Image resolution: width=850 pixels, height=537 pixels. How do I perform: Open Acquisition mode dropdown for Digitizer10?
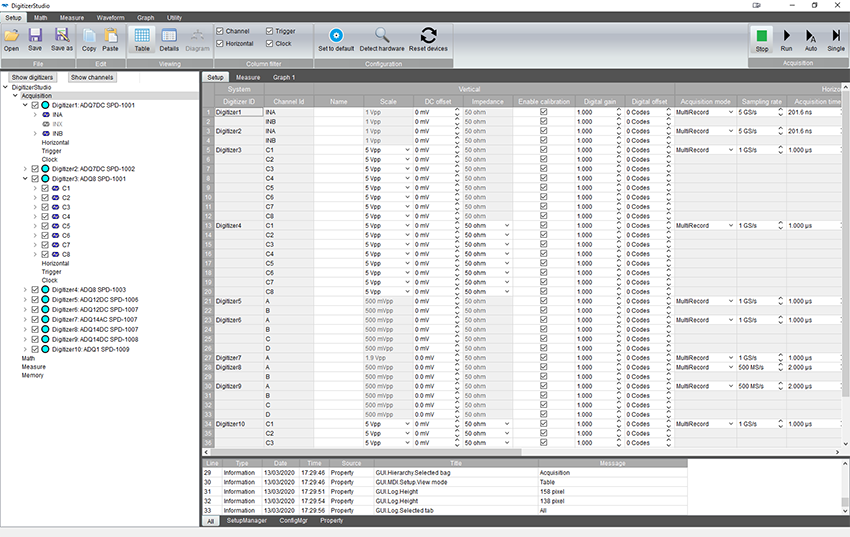pos(731,424)
